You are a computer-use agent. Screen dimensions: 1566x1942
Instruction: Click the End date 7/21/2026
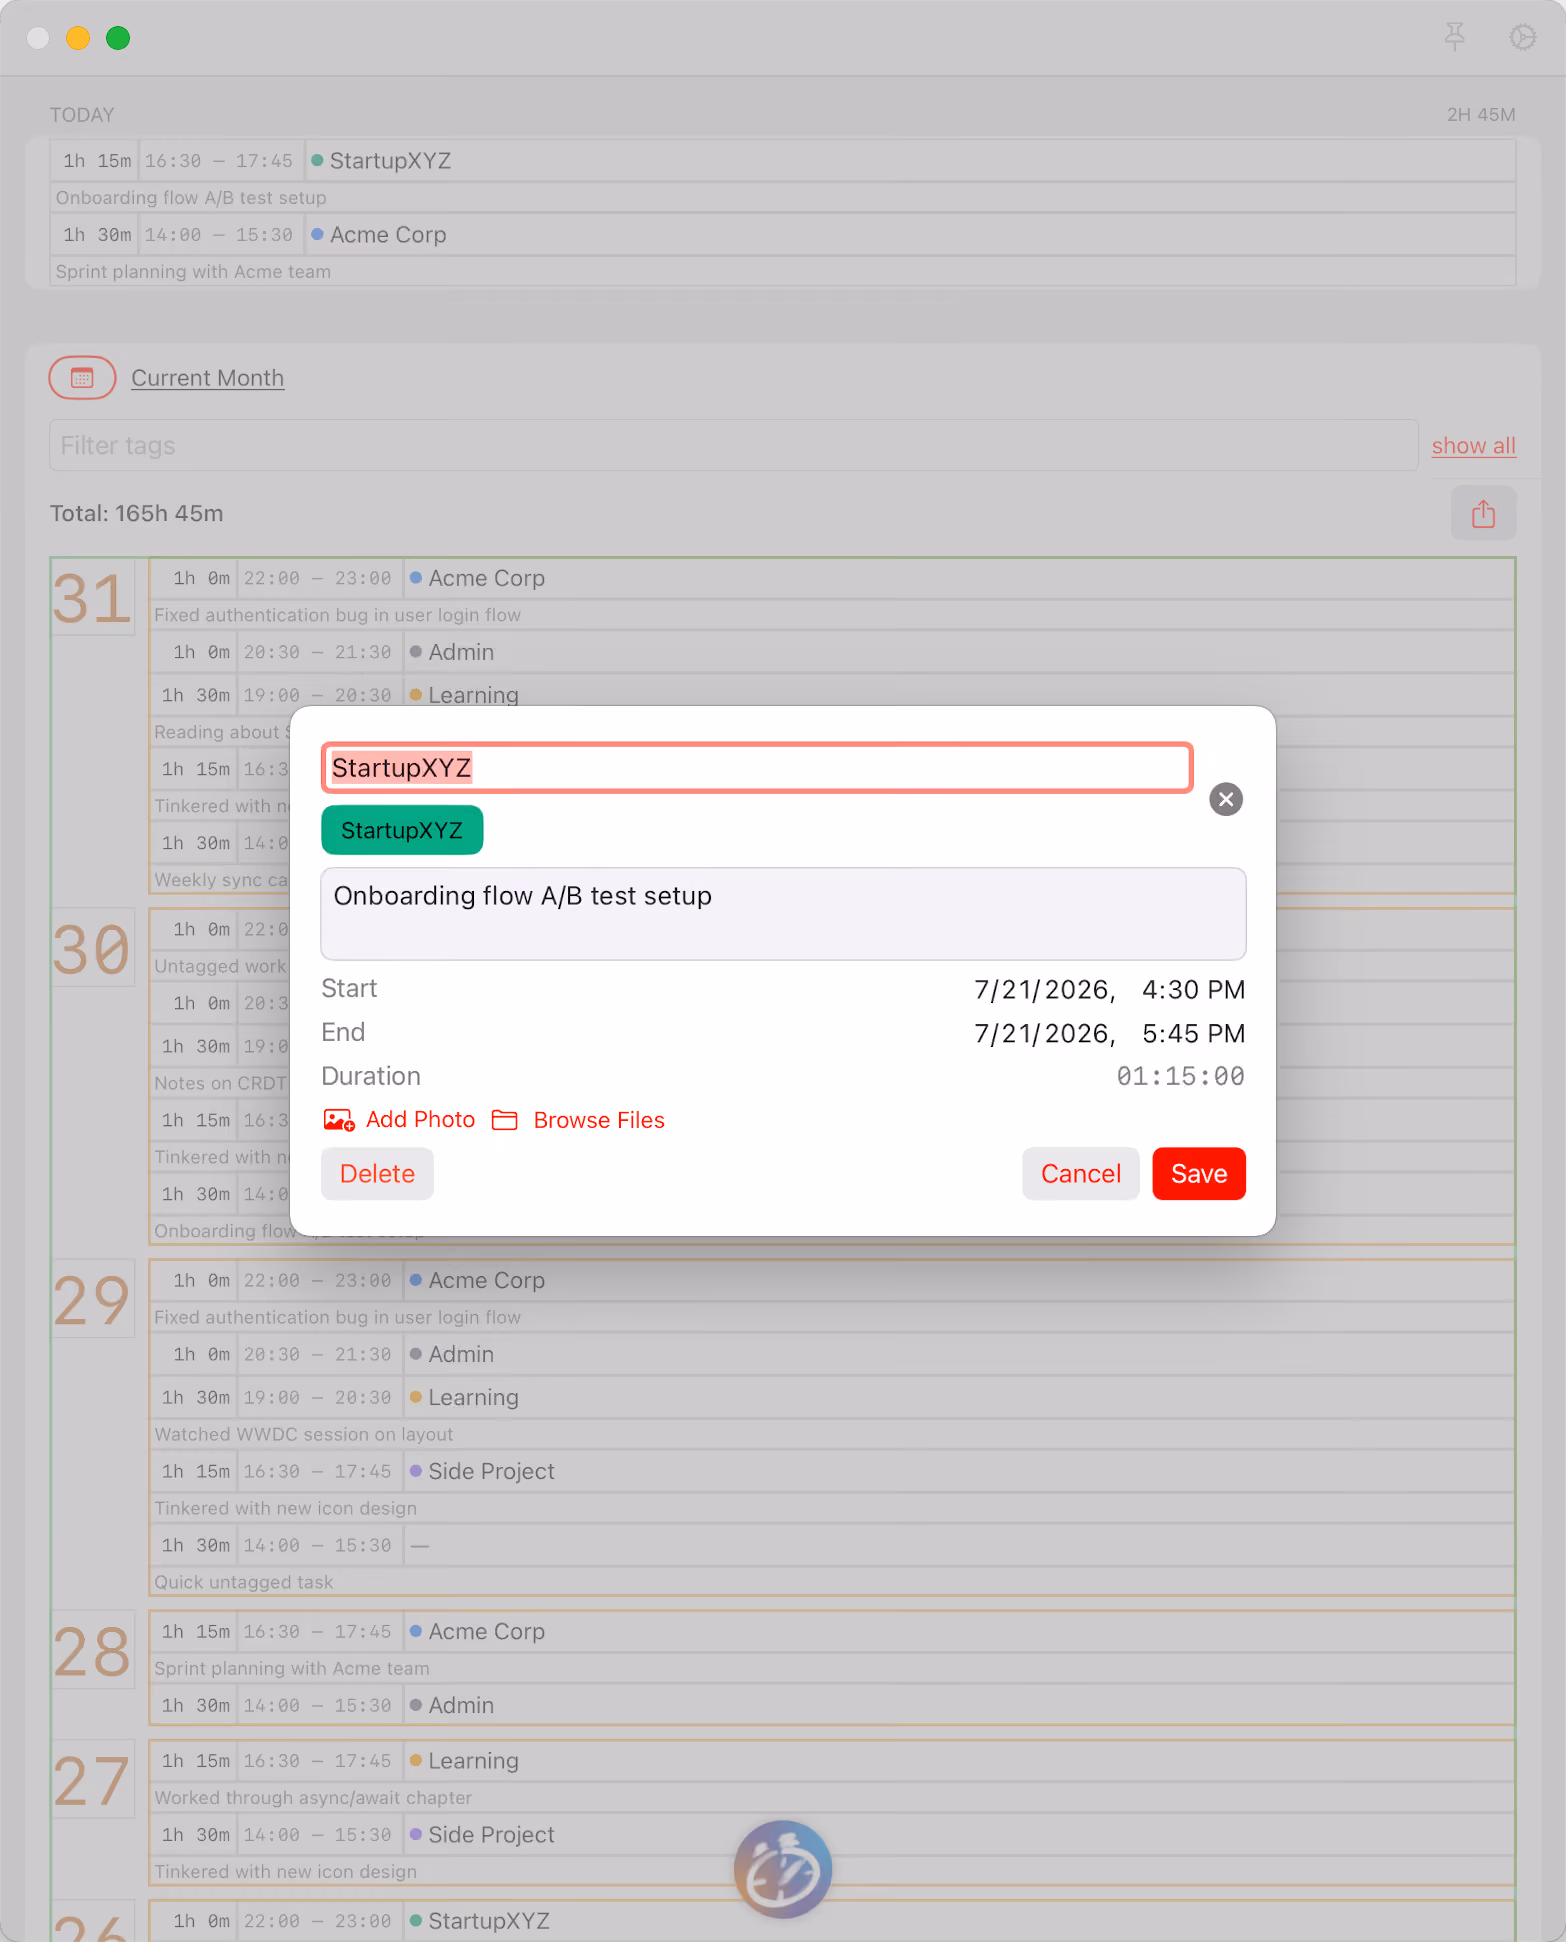point(1044,1034)
